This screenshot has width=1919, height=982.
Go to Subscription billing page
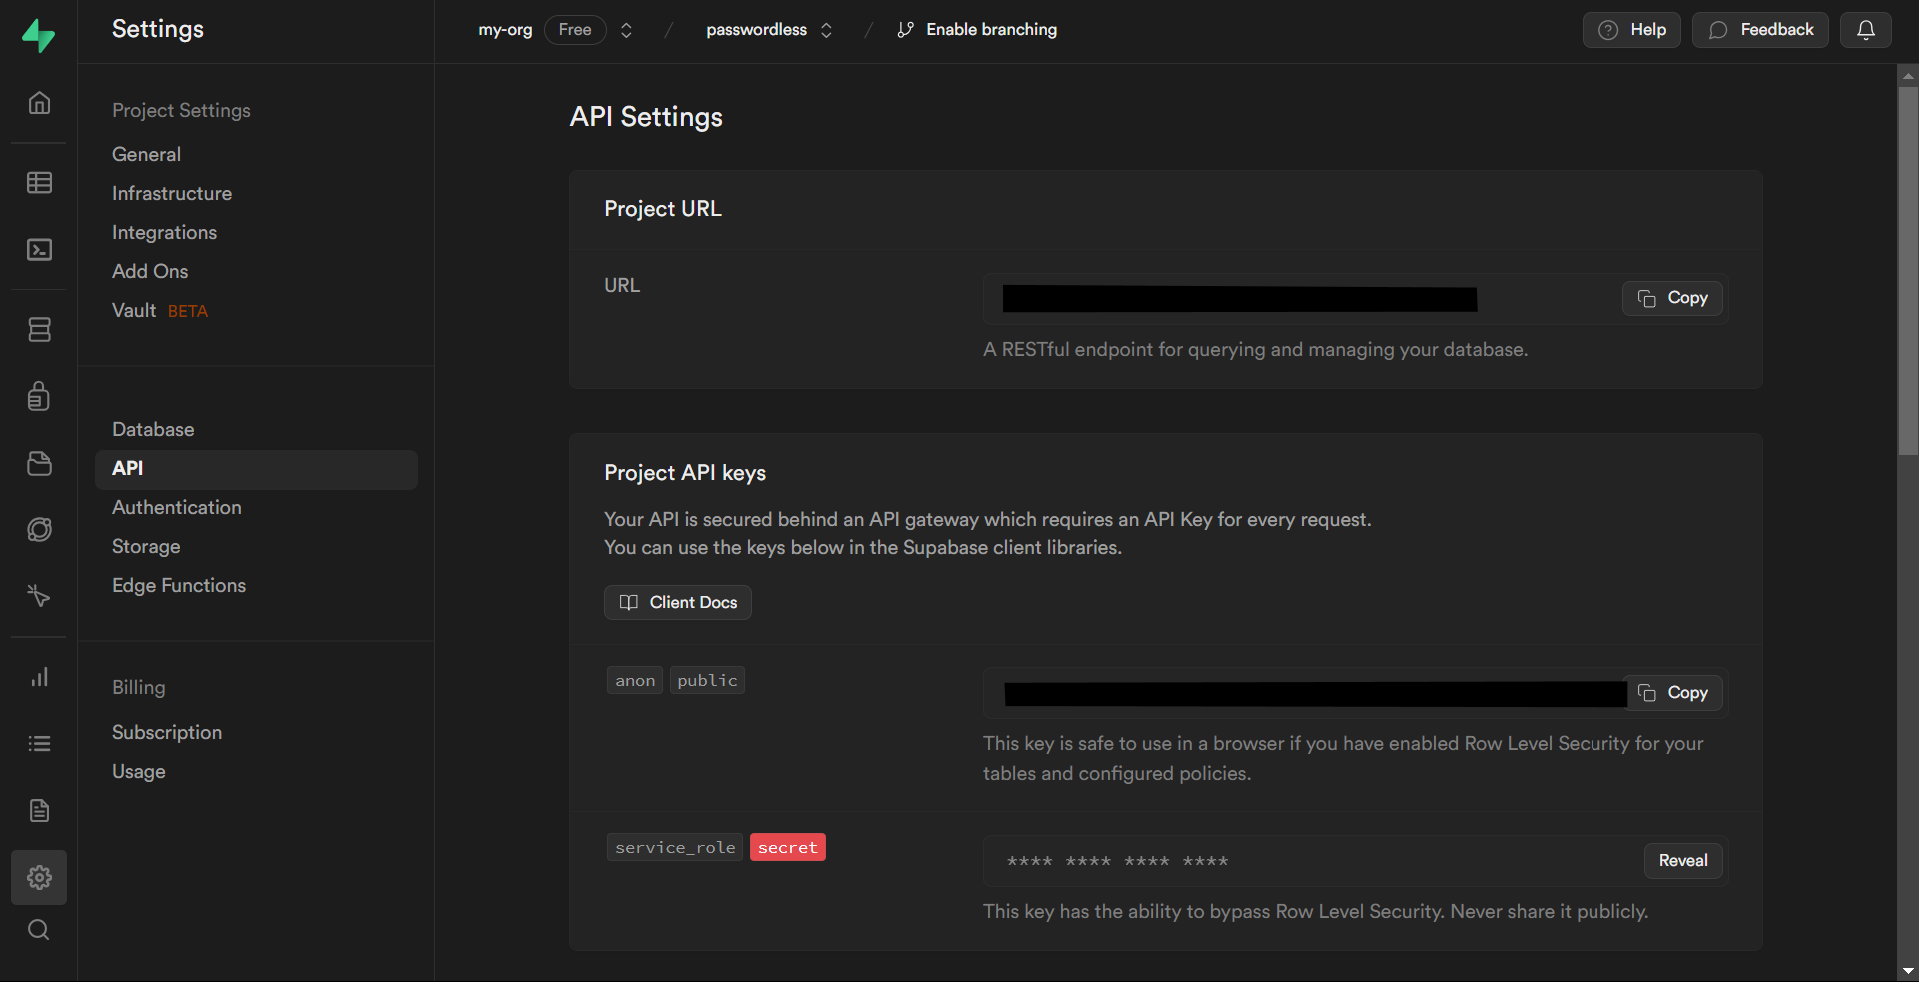click(x=167, y=732)
